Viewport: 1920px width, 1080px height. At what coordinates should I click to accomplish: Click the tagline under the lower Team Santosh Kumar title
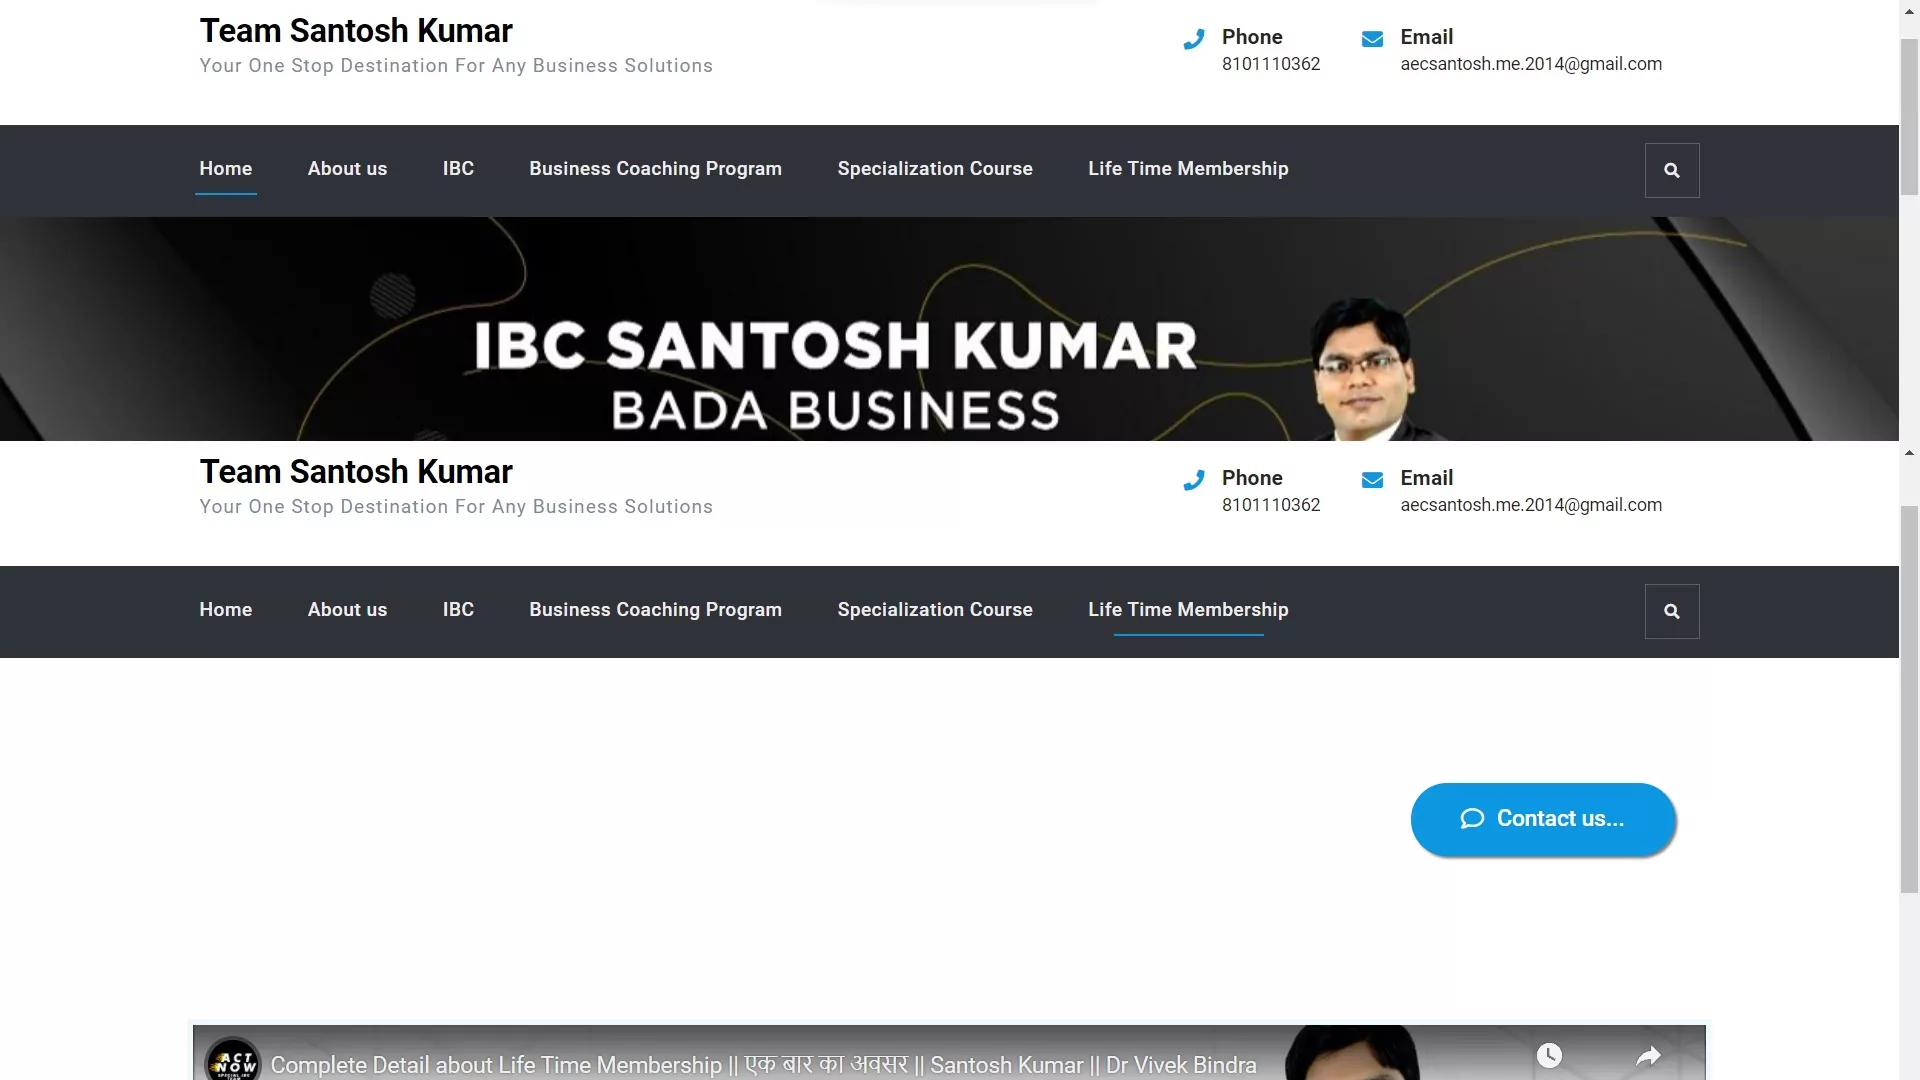pyautogui.click(x=456, y=507)
